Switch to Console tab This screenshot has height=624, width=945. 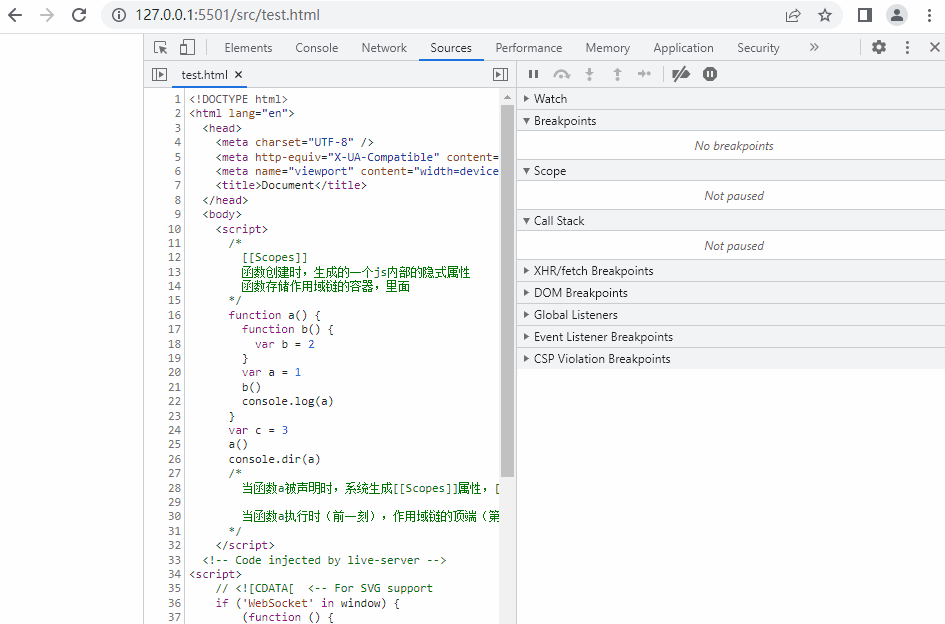316,48
